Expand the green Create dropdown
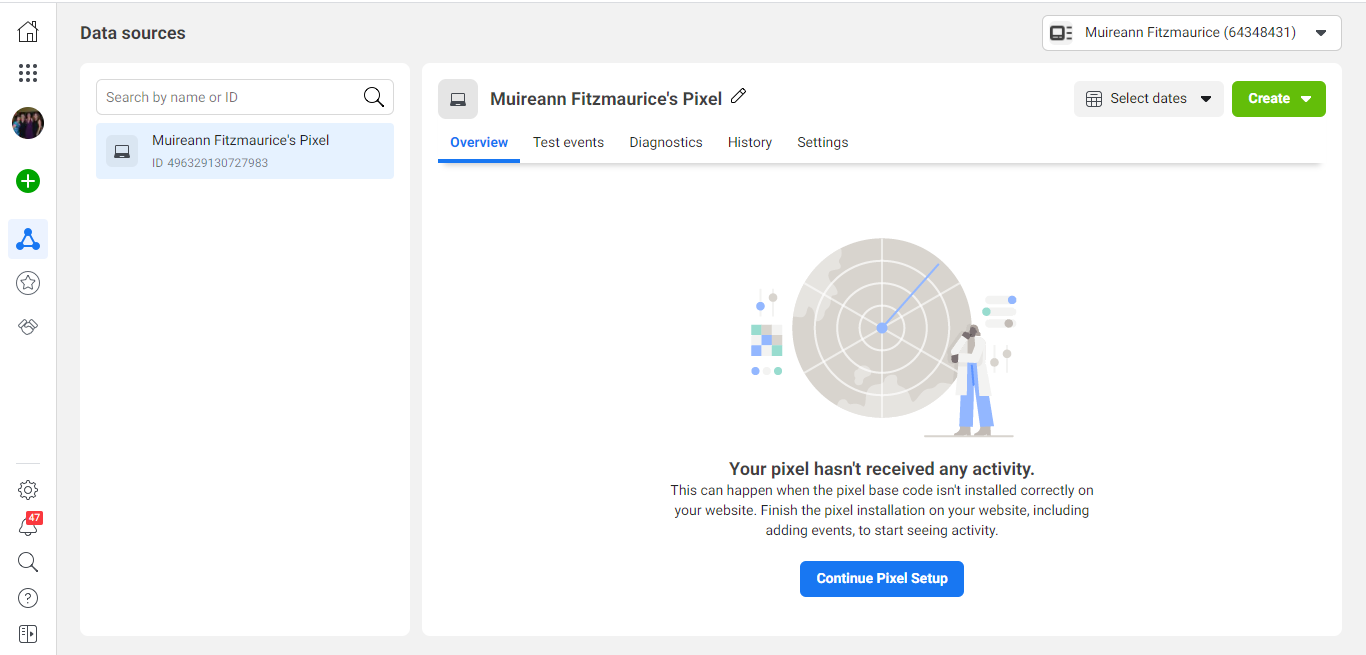Viewport: 1366px width, 655px height. point(1278,99)
